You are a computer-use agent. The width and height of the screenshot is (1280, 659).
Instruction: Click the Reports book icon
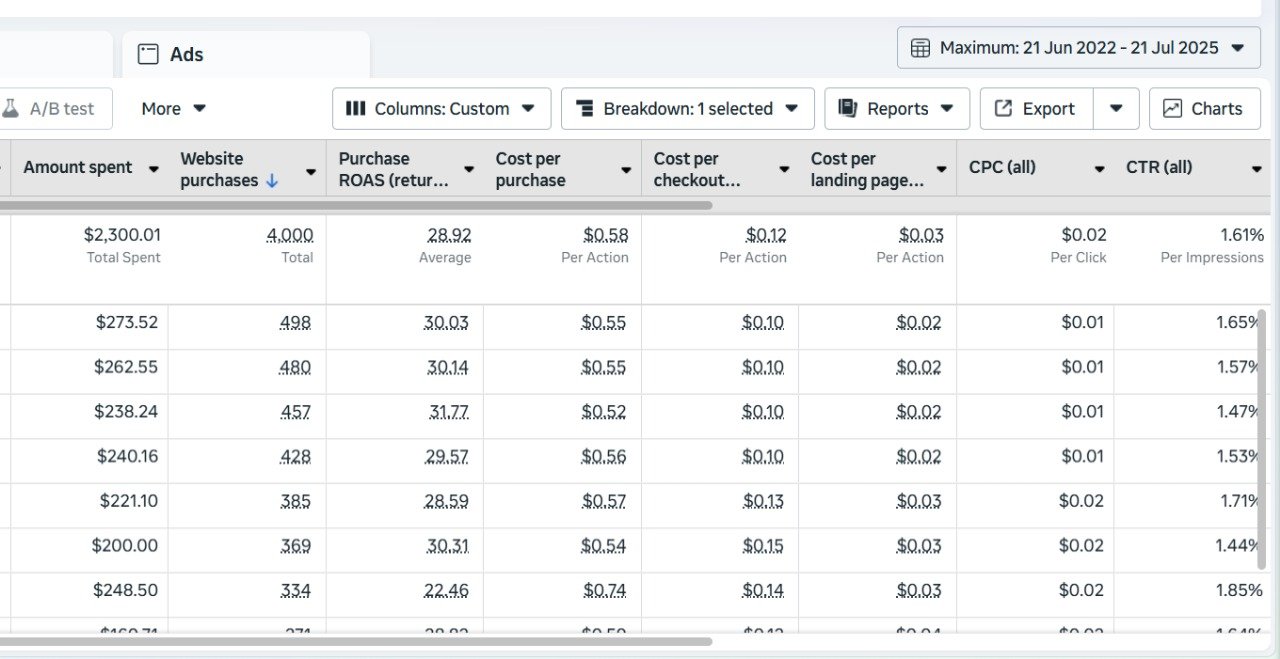tap(848, 109)
